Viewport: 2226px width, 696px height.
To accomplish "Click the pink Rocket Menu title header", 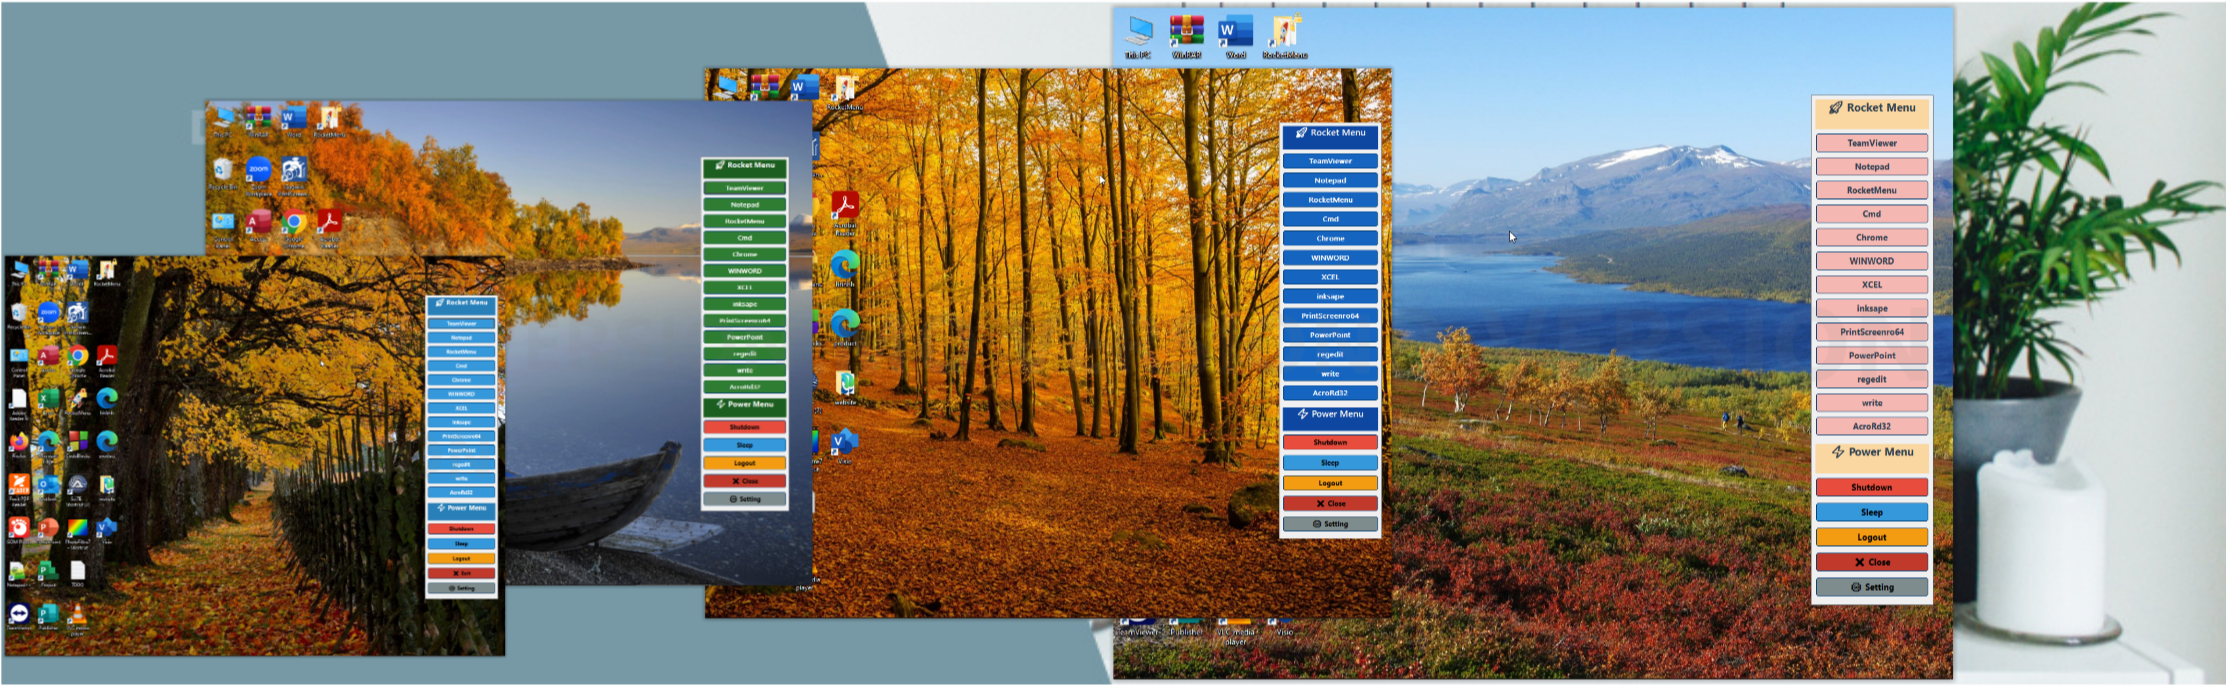I will [x=1871, y=108].
